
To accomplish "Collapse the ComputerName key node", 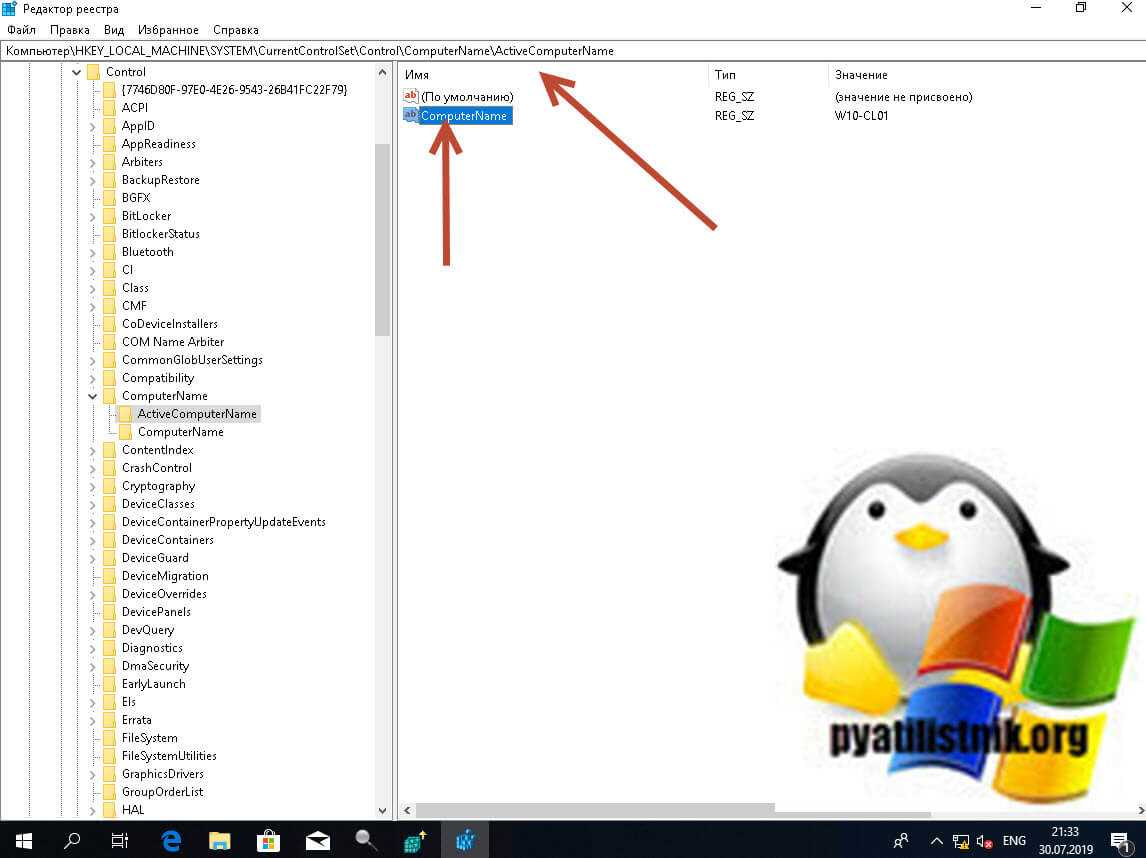I will (93, 396).
